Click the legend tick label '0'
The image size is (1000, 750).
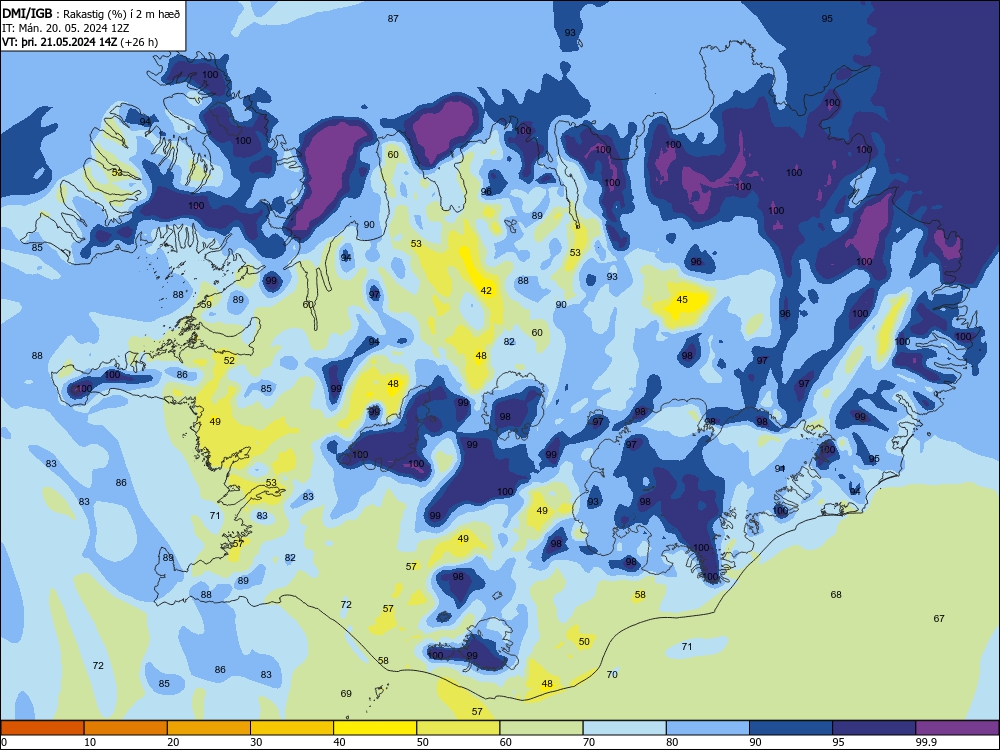[4, 742]
